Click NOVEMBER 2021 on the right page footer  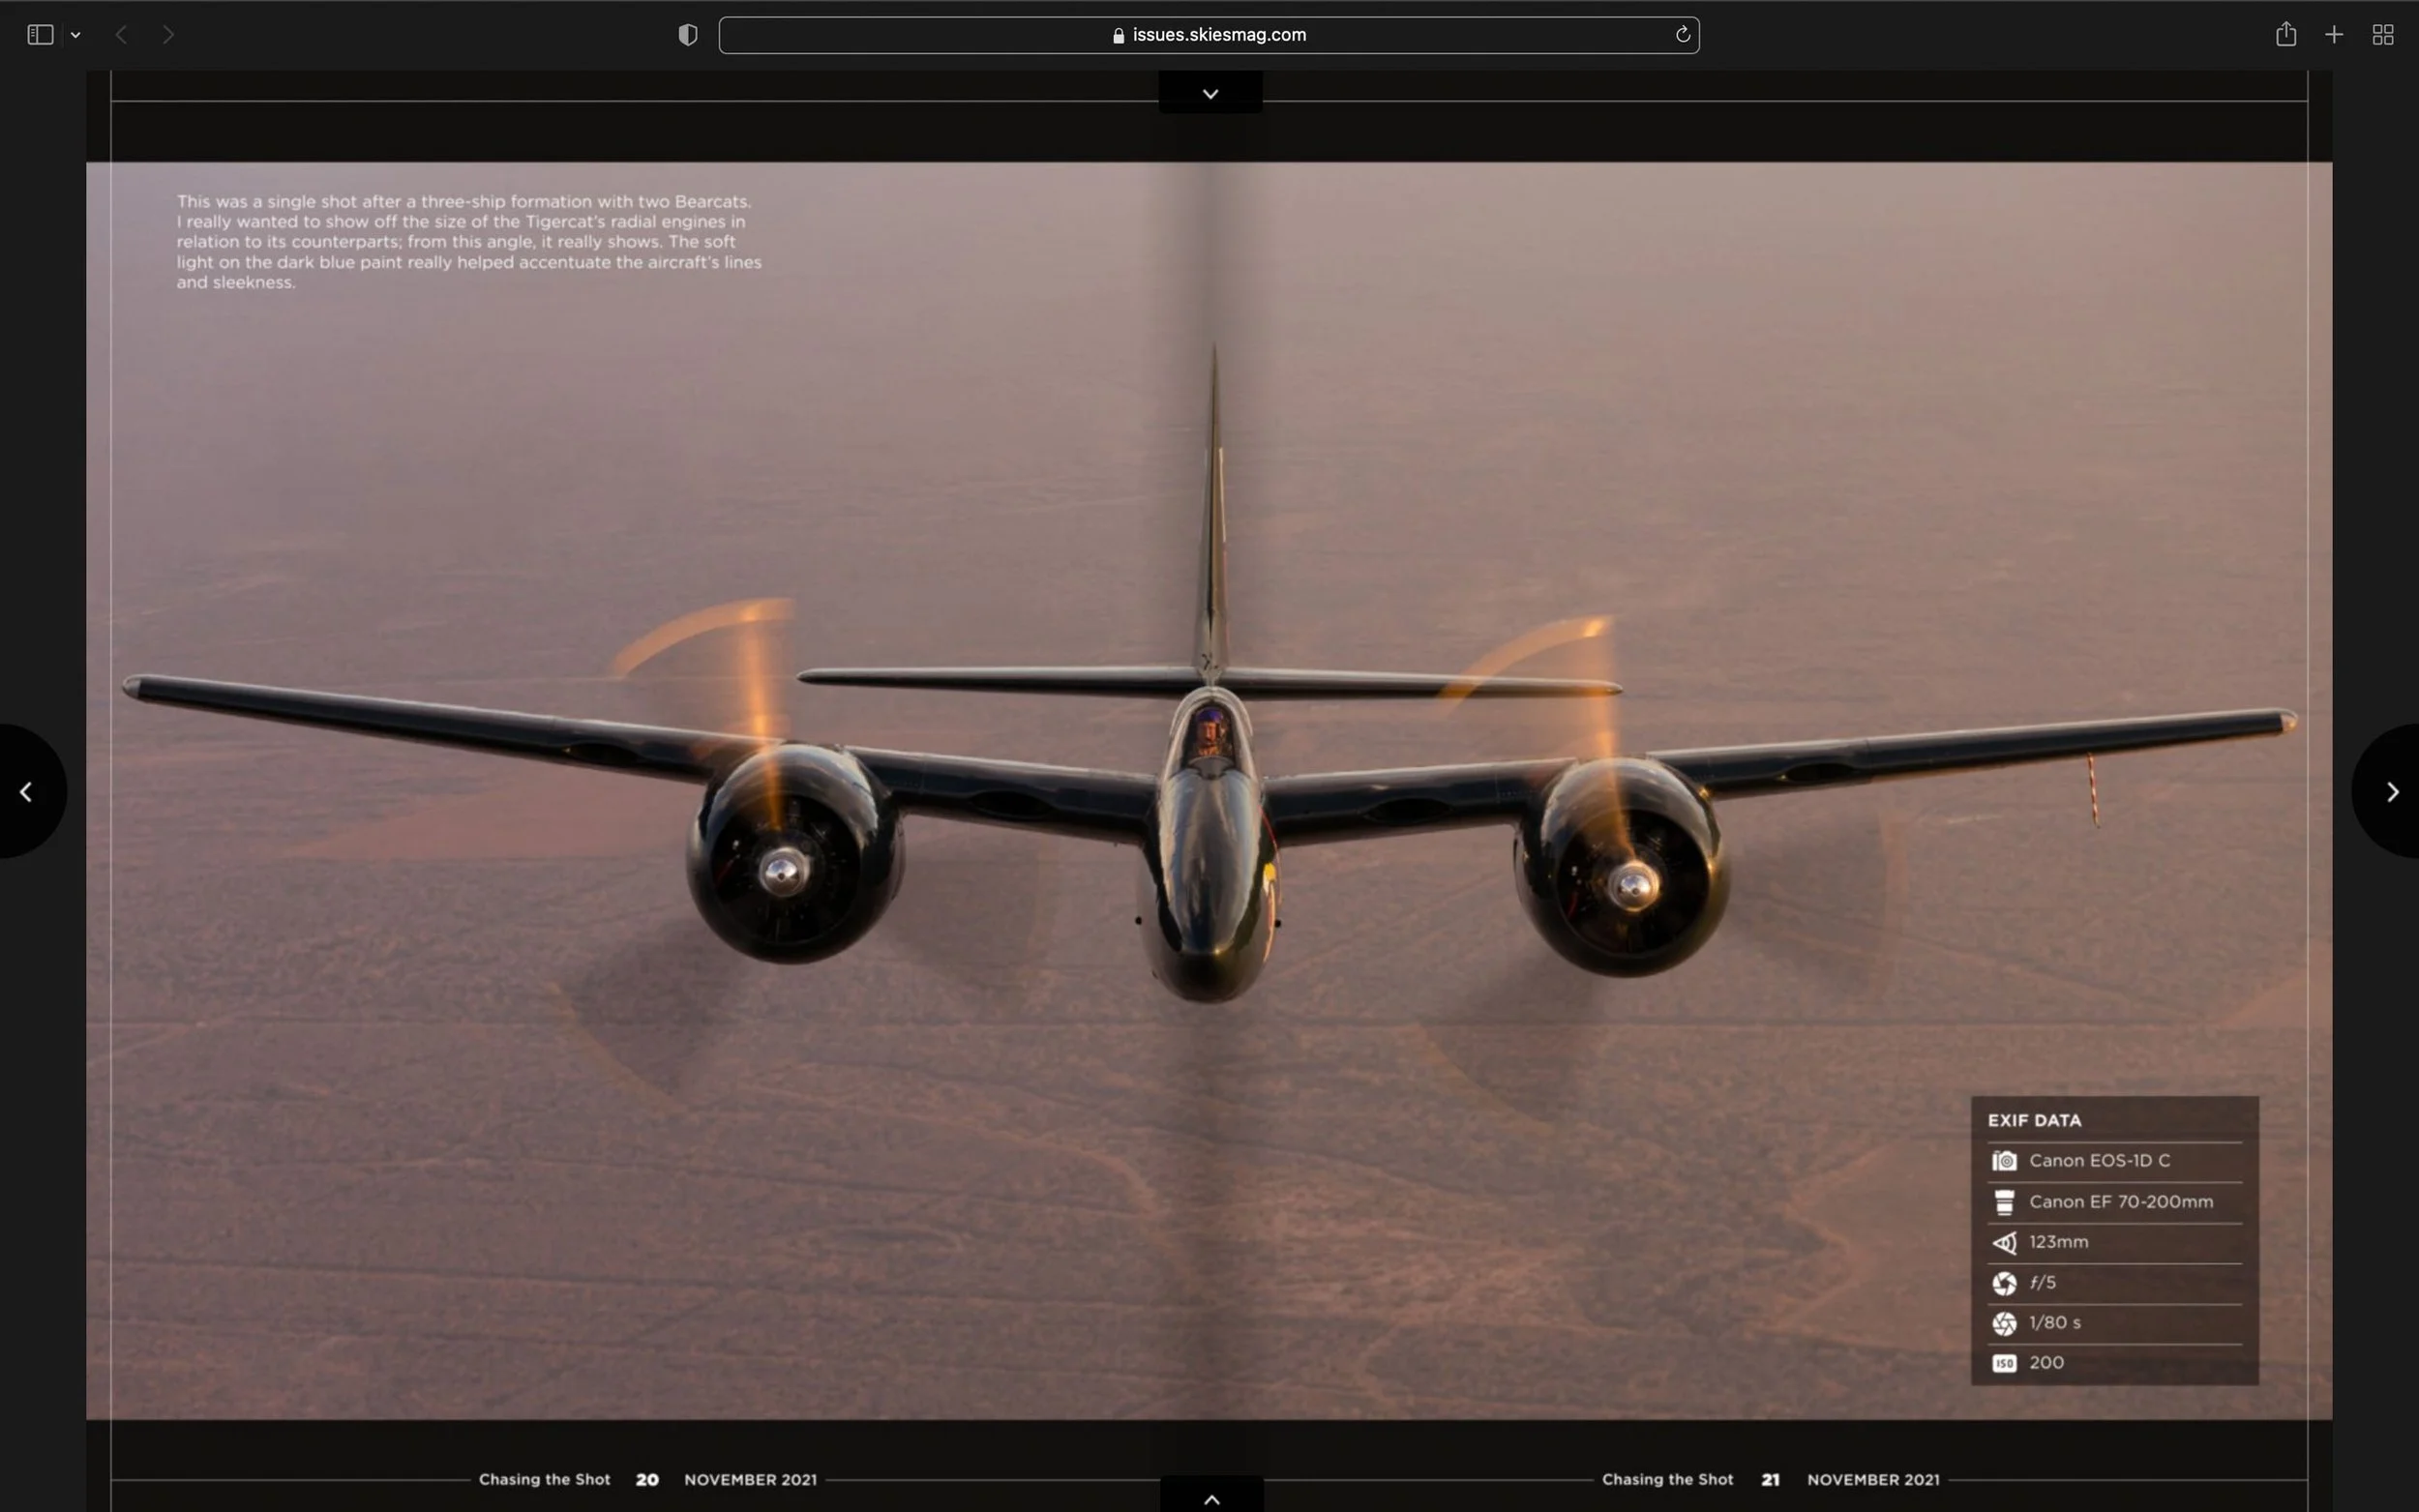(1872, 1479)
